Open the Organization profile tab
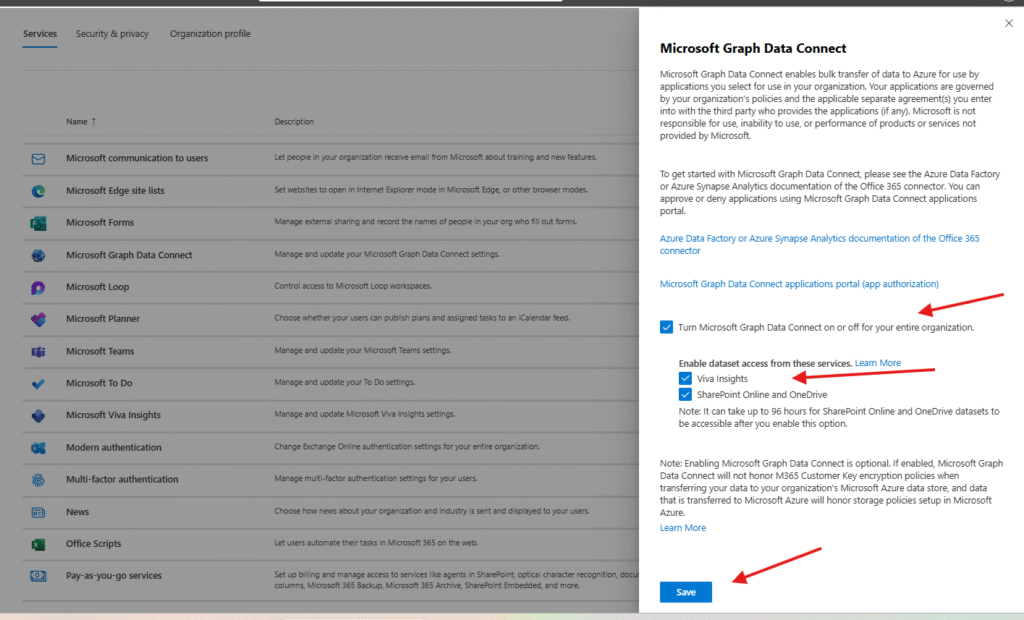 click(210, 34)
